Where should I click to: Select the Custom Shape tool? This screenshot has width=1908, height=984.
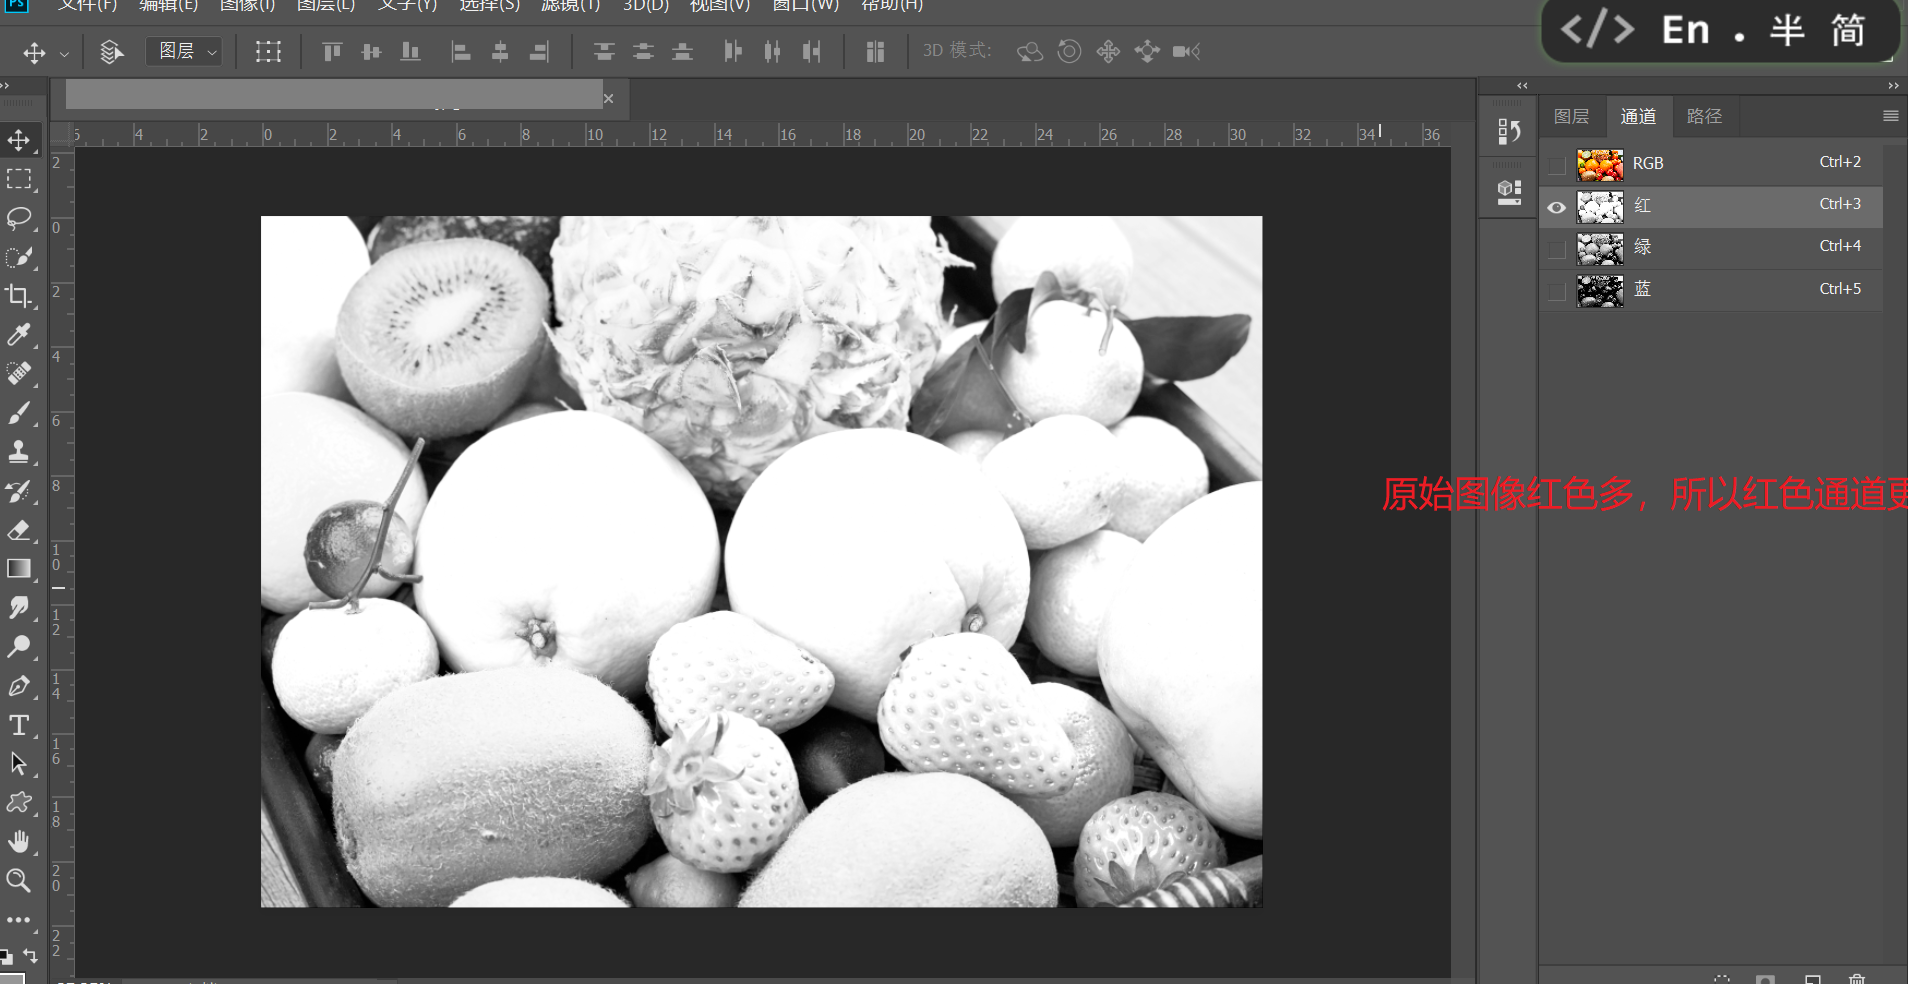[19, 802]
